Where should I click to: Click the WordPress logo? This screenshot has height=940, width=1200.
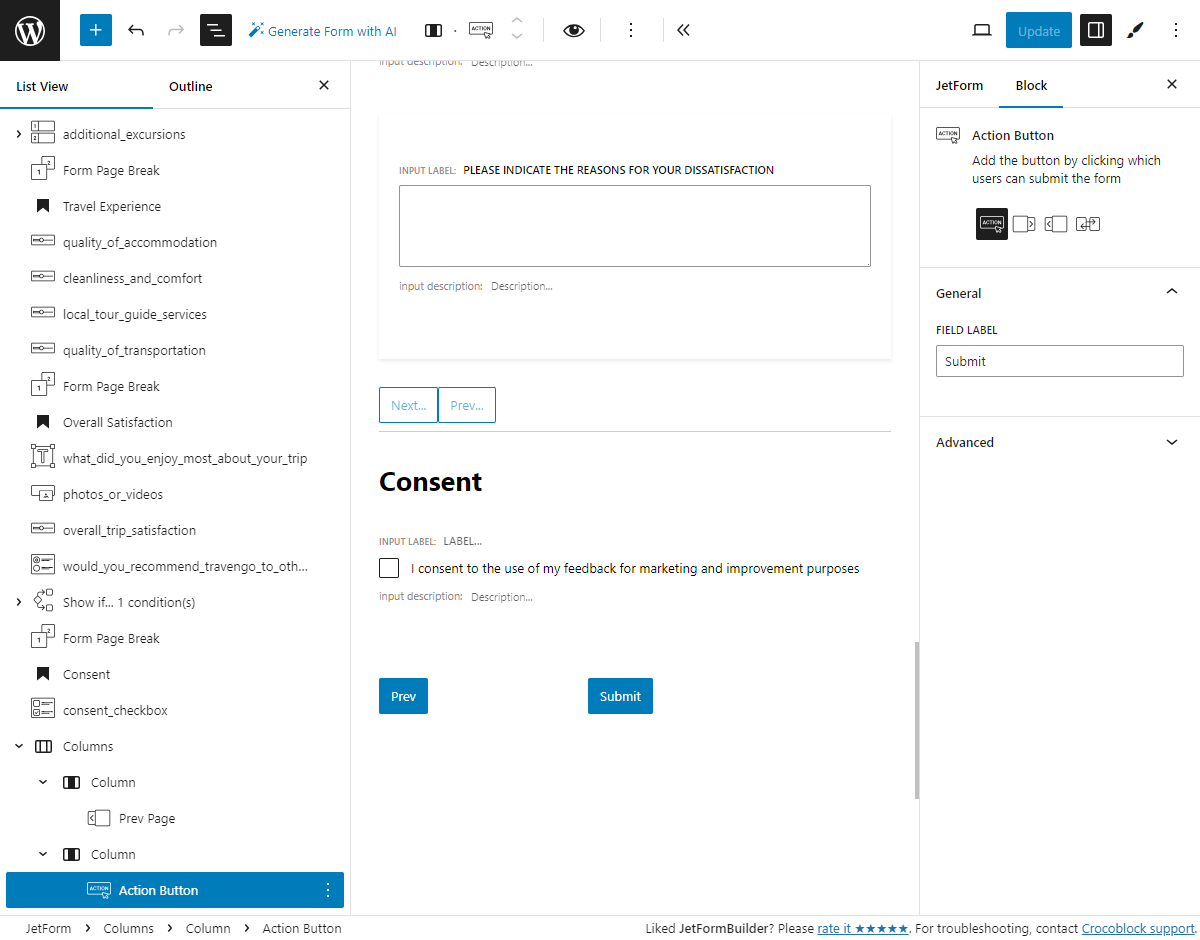click(x=29, y=30)
